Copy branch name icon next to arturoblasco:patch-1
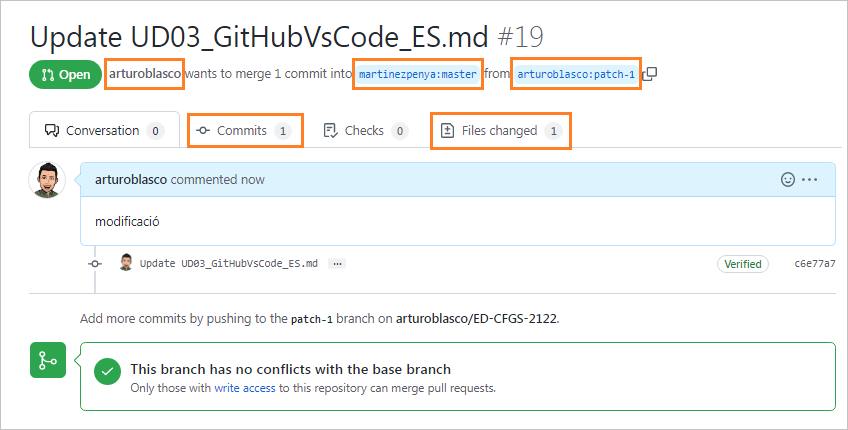Viewport: 848px width, 430px height. [650, 74]
